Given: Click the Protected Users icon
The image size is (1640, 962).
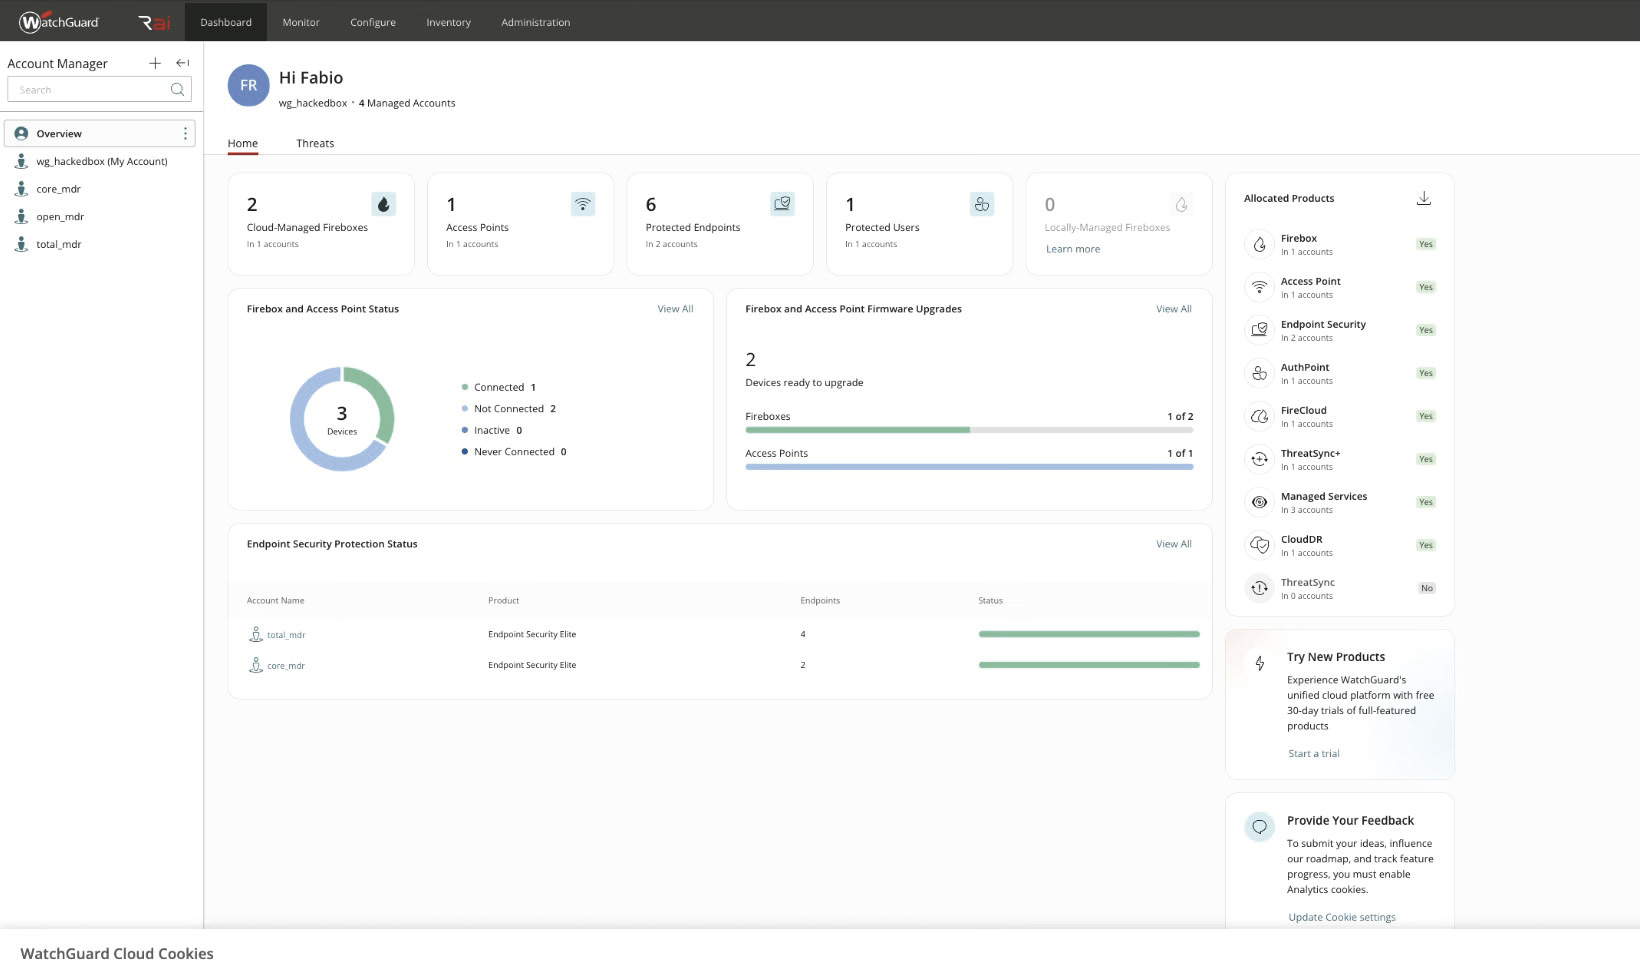Looking at the screenshot, I should pos(982,204).
